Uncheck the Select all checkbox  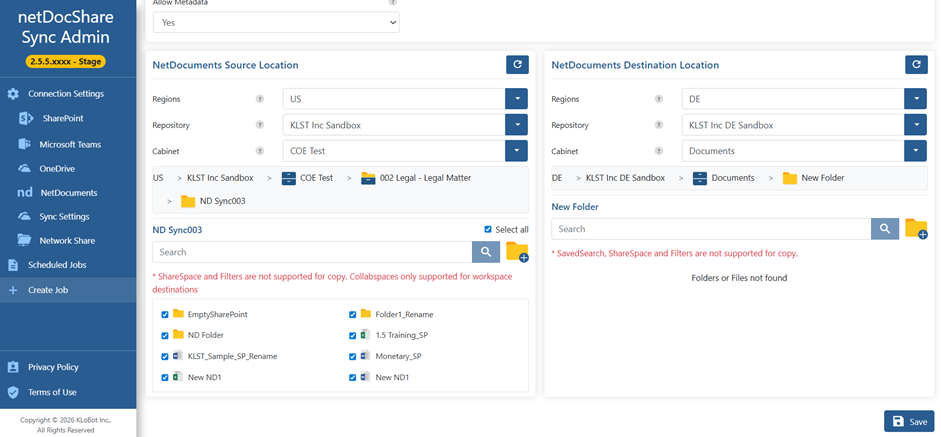click(488, 229)
